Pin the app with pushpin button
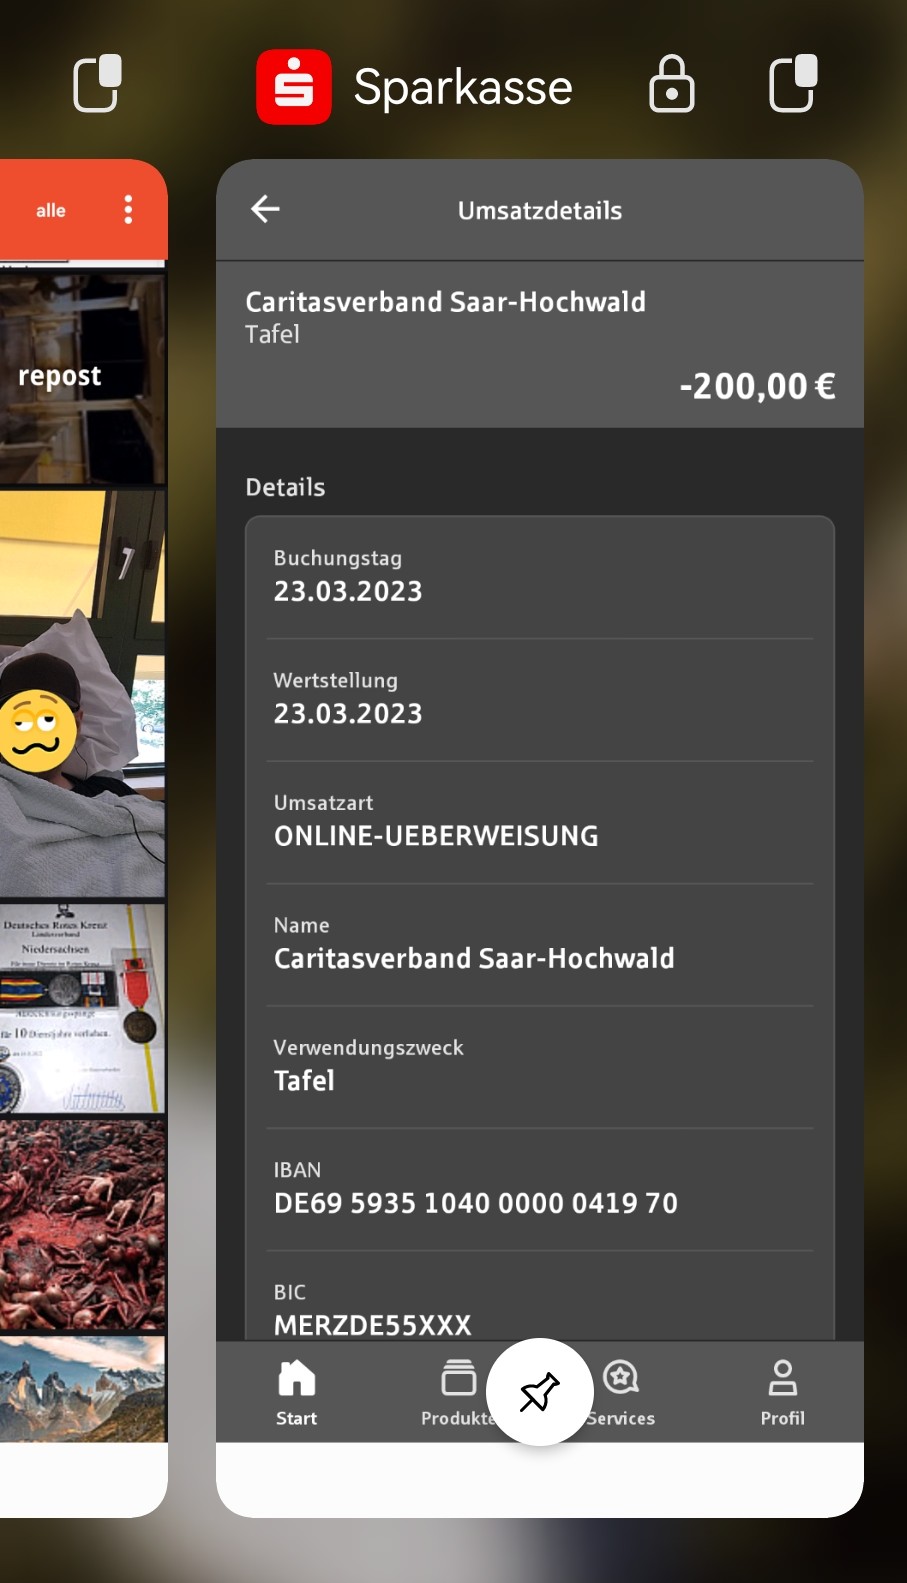This screenshot has width=907, height=1583. 540,1392
